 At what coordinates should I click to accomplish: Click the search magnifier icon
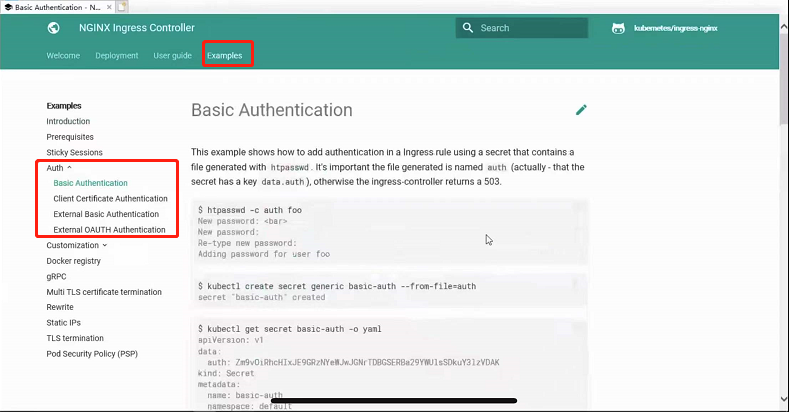467,28
